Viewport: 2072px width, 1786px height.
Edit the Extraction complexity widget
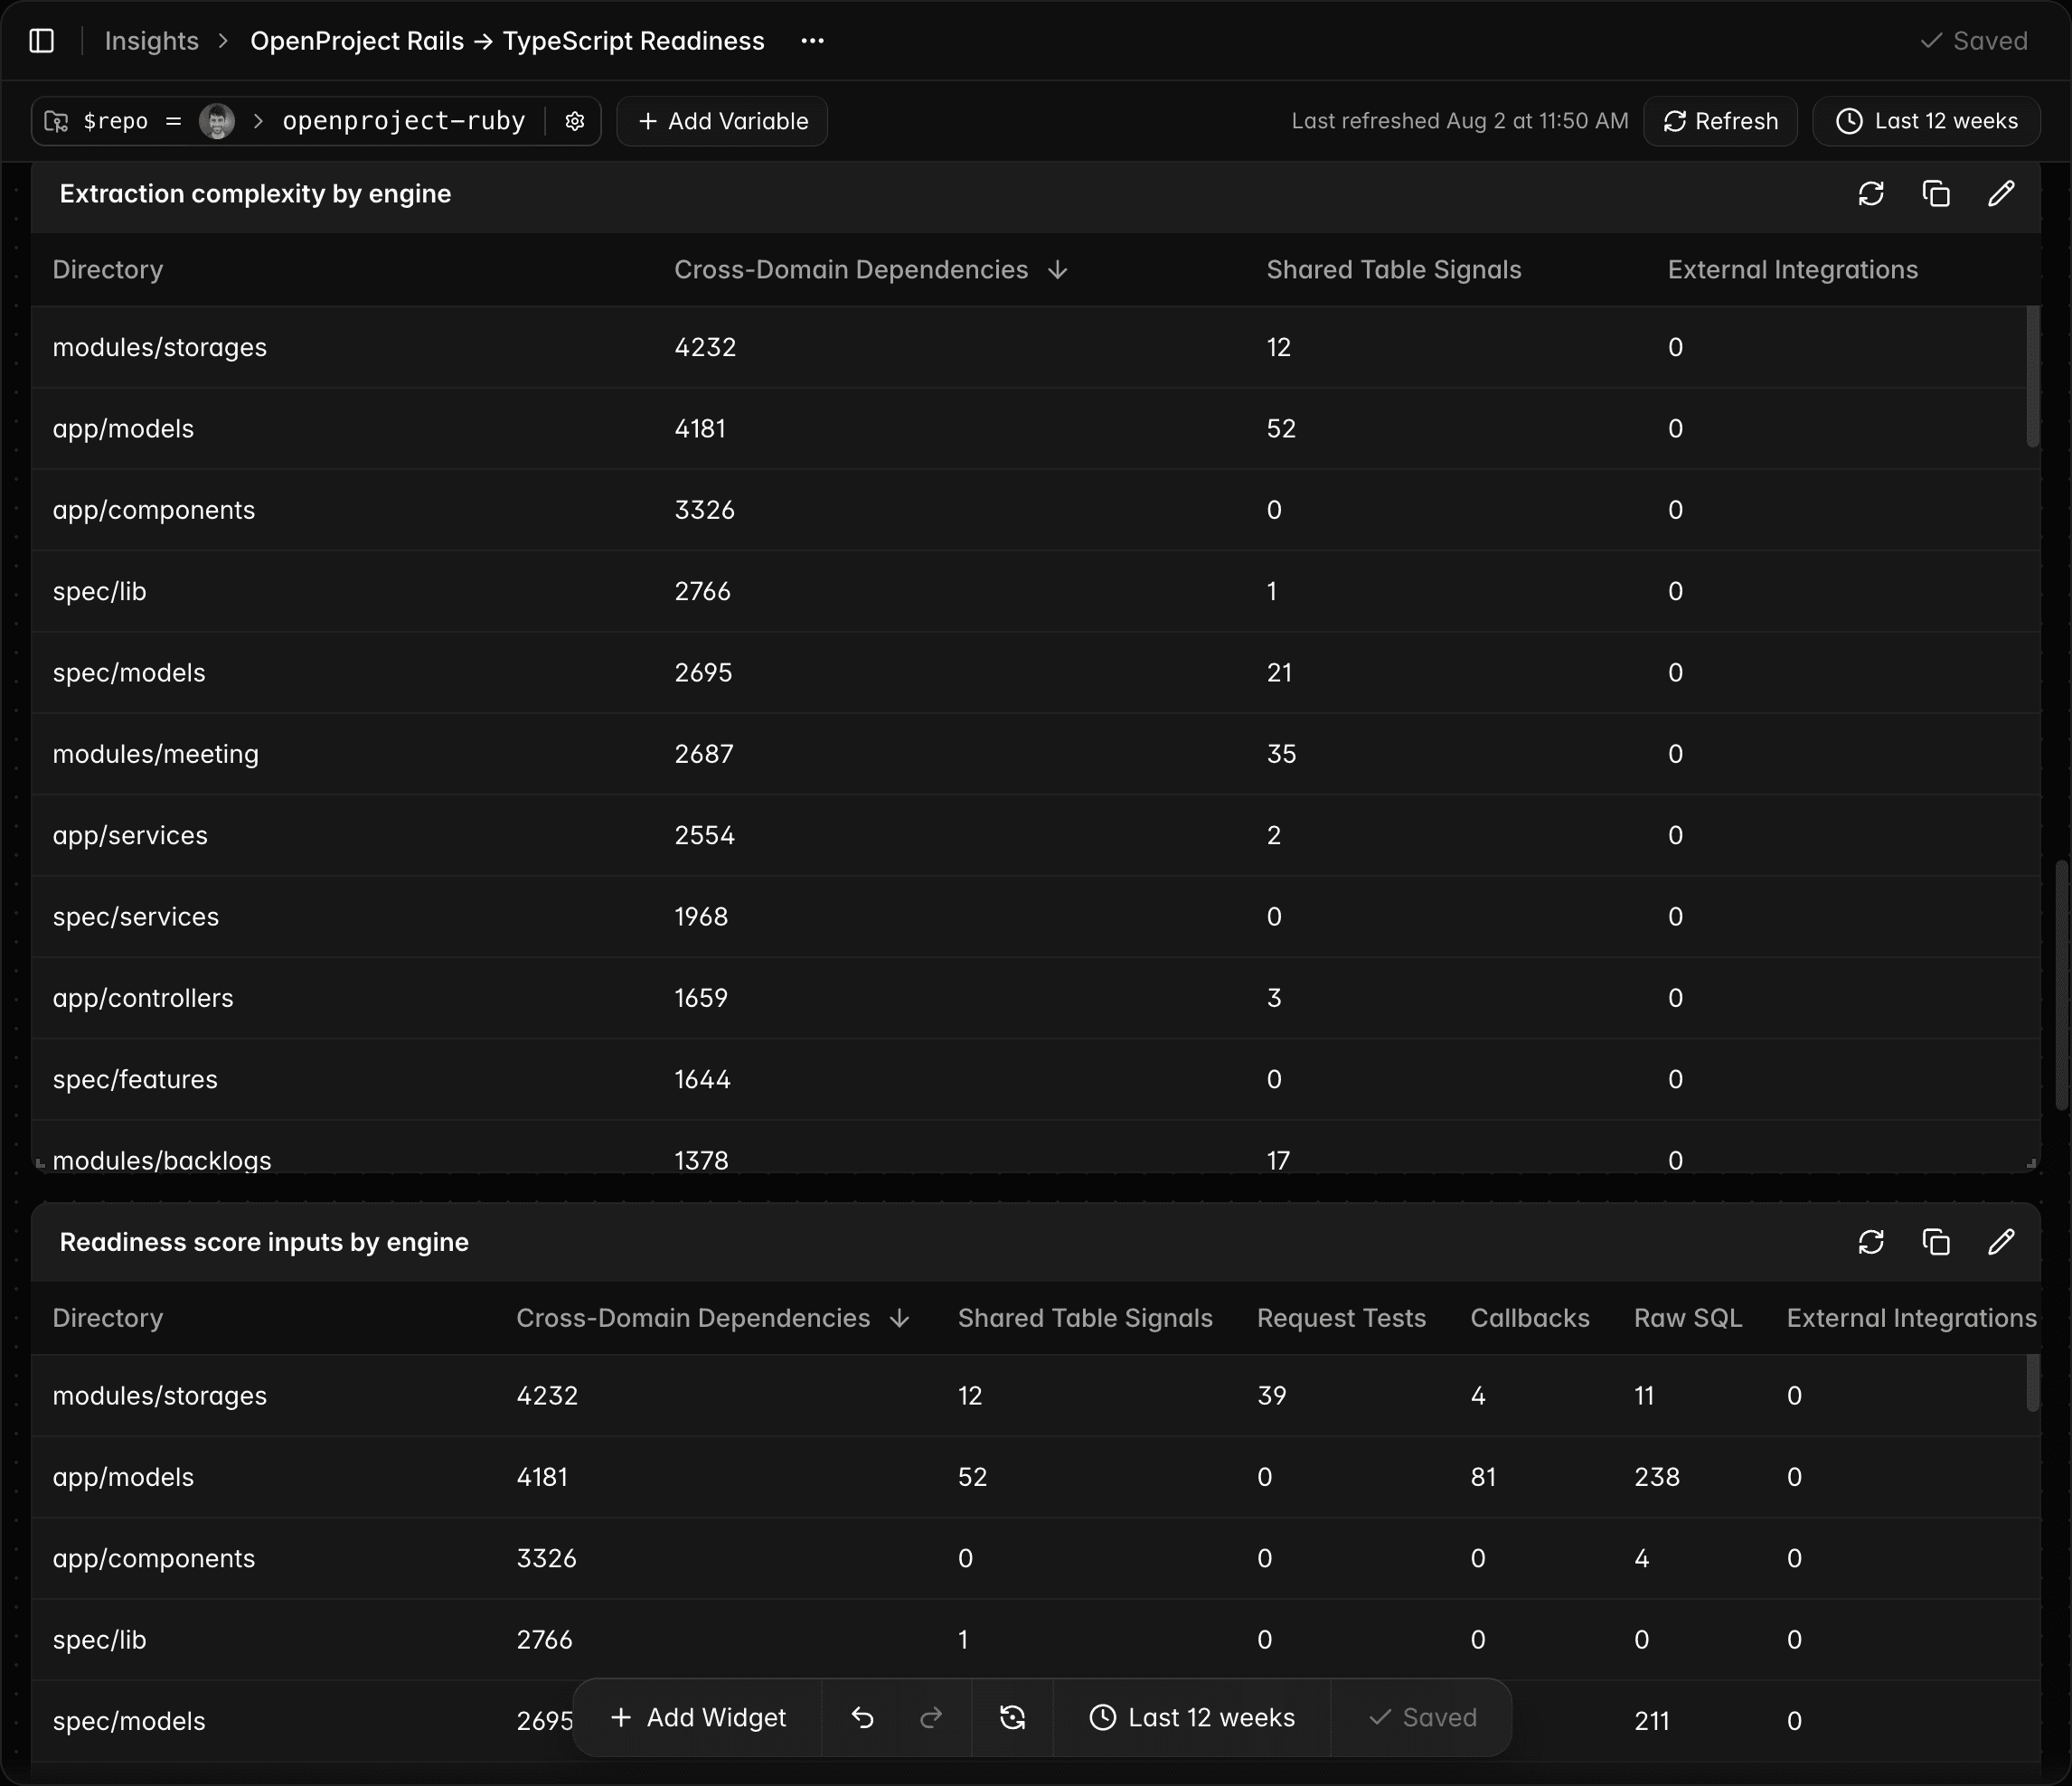(2001, 194)
